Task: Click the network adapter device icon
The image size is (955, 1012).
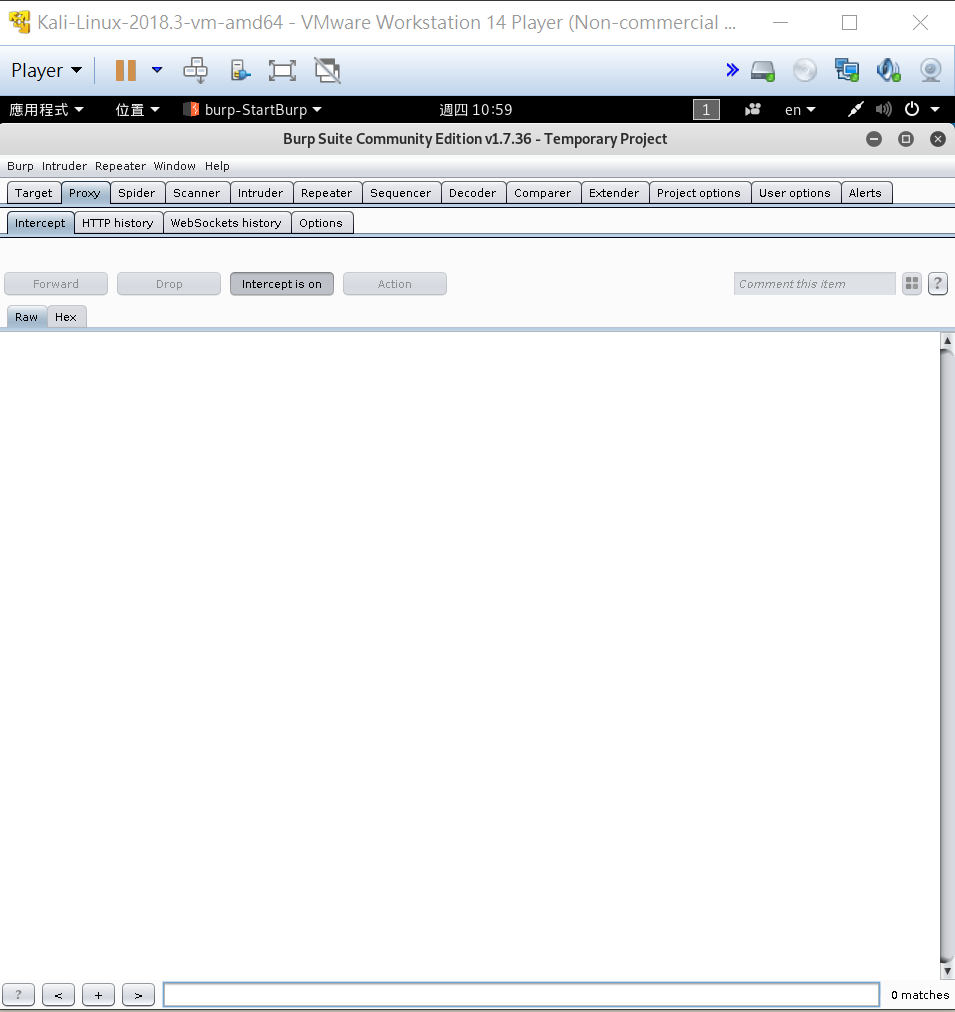Action: coord(847,70)
